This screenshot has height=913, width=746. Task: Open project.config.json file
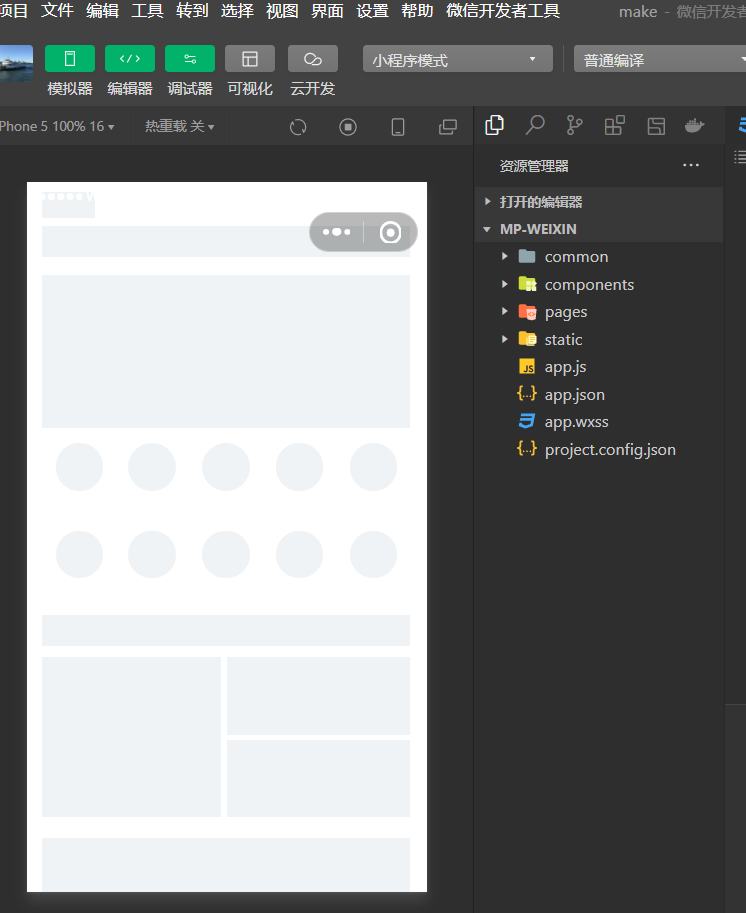tap(609, 450)
